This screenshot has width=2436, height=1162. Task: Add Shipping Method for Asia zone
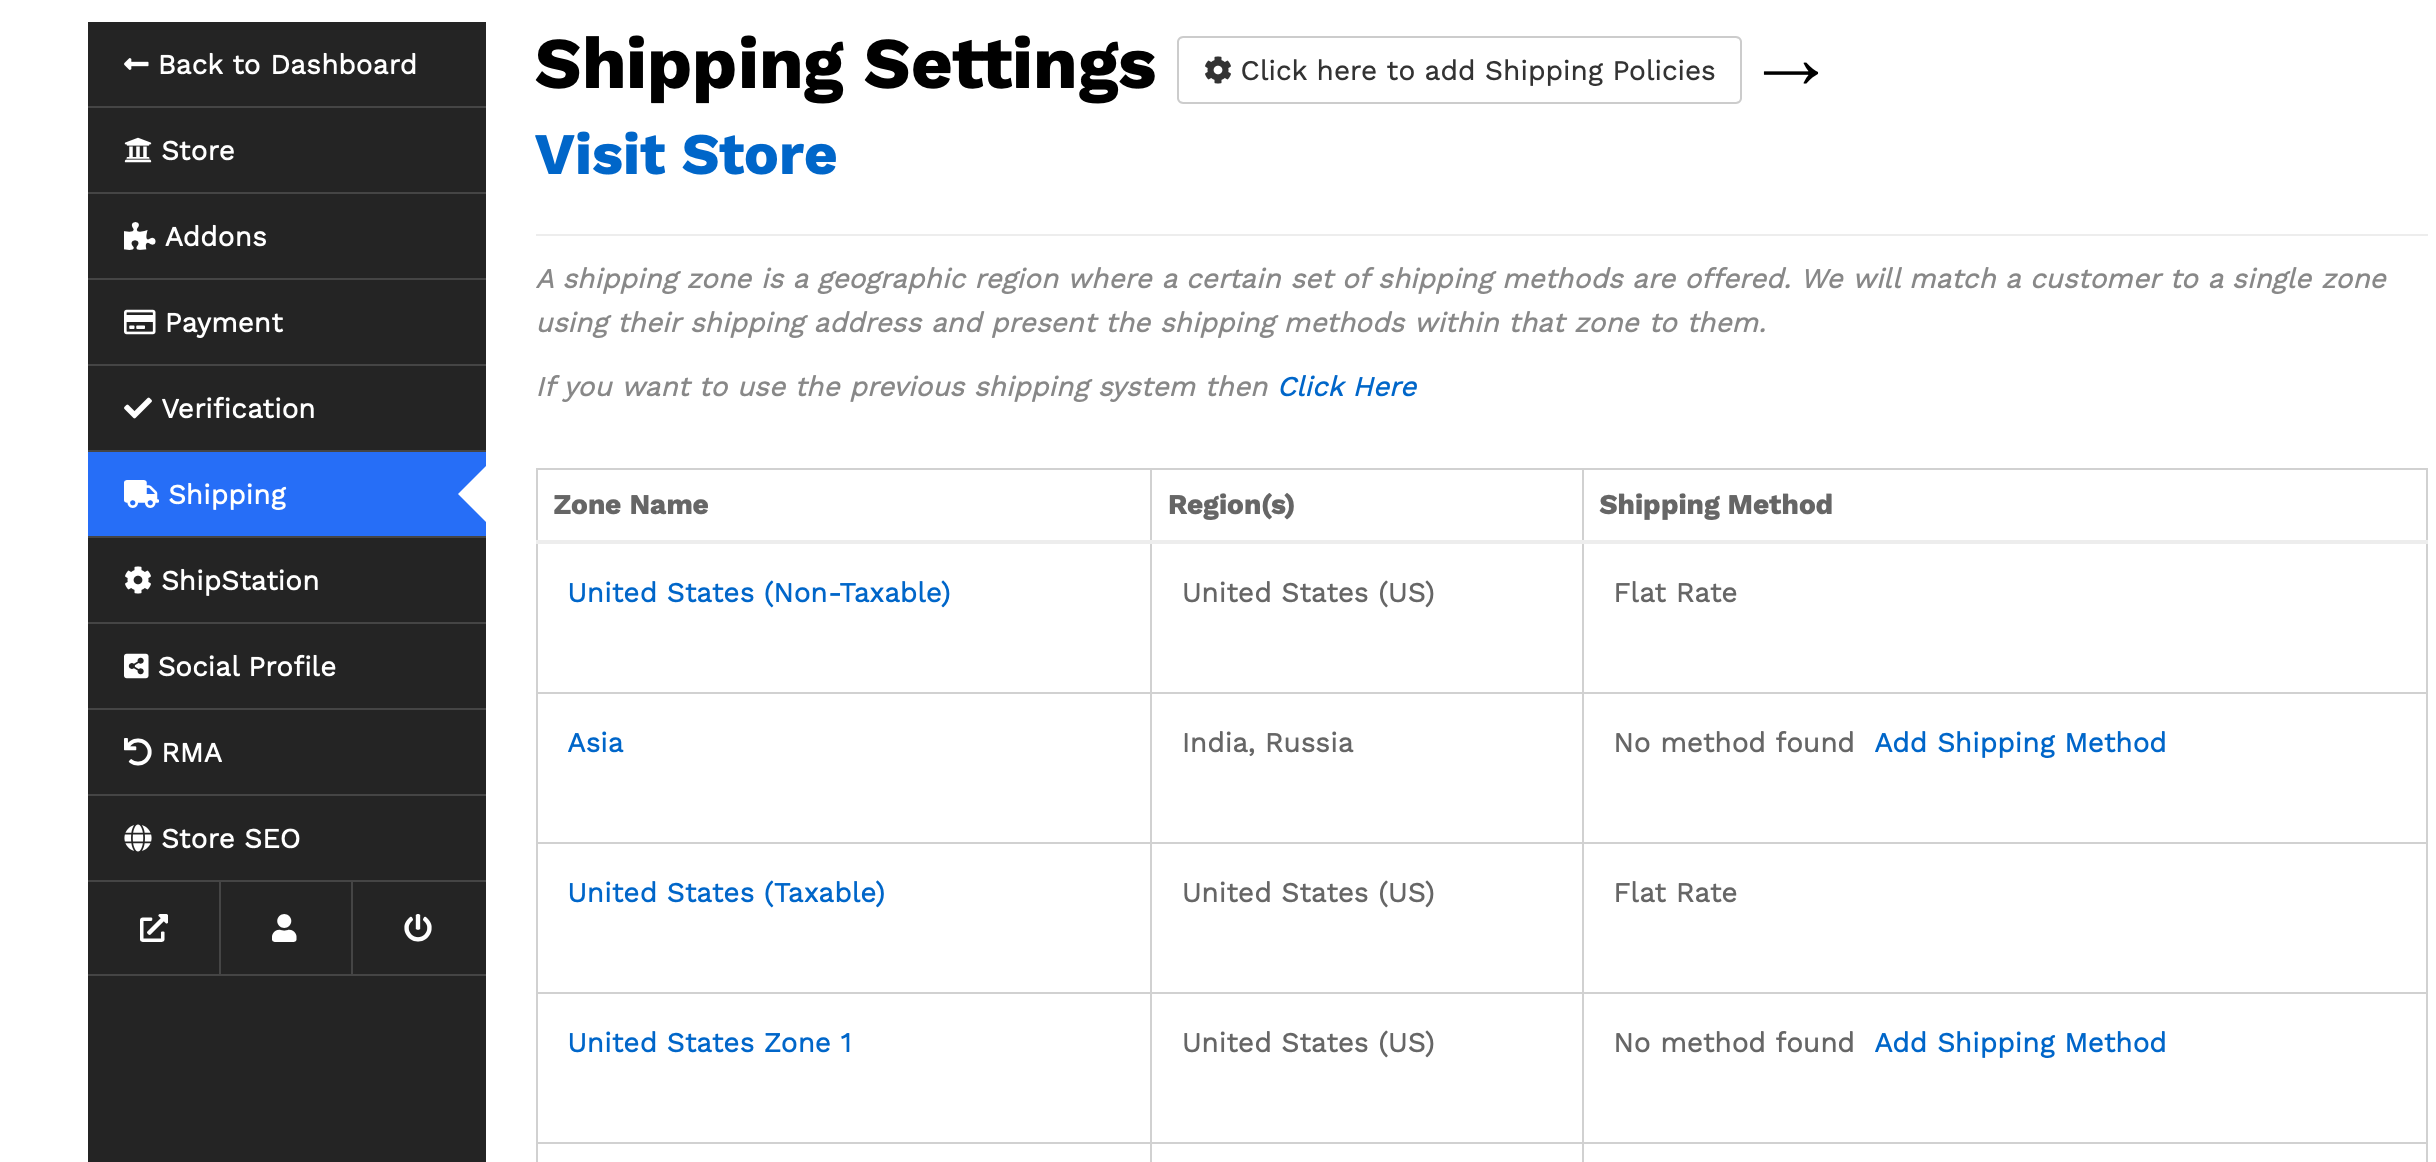point(2020,743)
